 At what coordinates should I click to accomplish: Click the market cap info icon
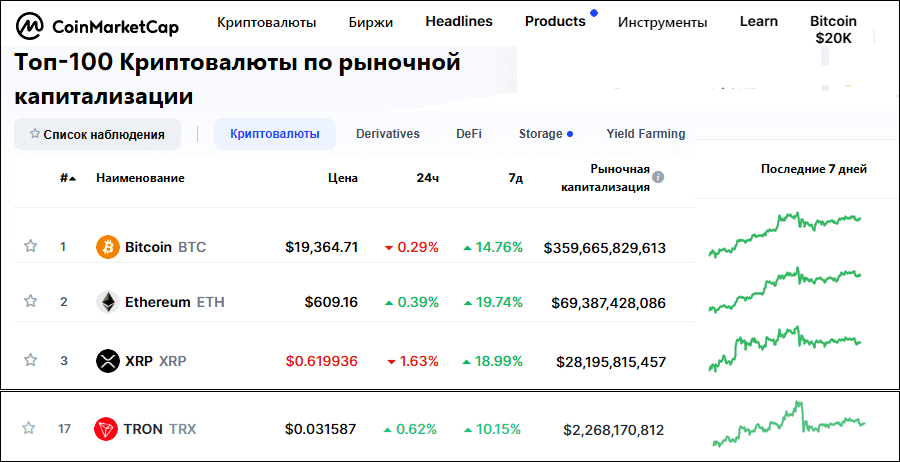click(x=658, y=178)
